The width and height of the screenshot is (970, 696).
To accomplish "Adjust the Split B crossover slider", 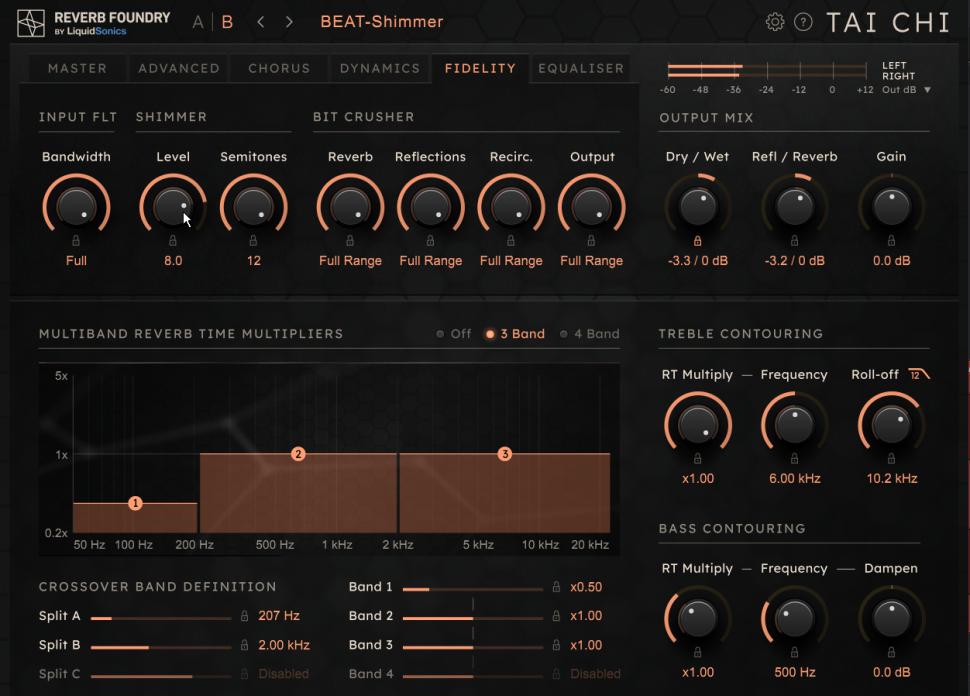I will [150, 644].
